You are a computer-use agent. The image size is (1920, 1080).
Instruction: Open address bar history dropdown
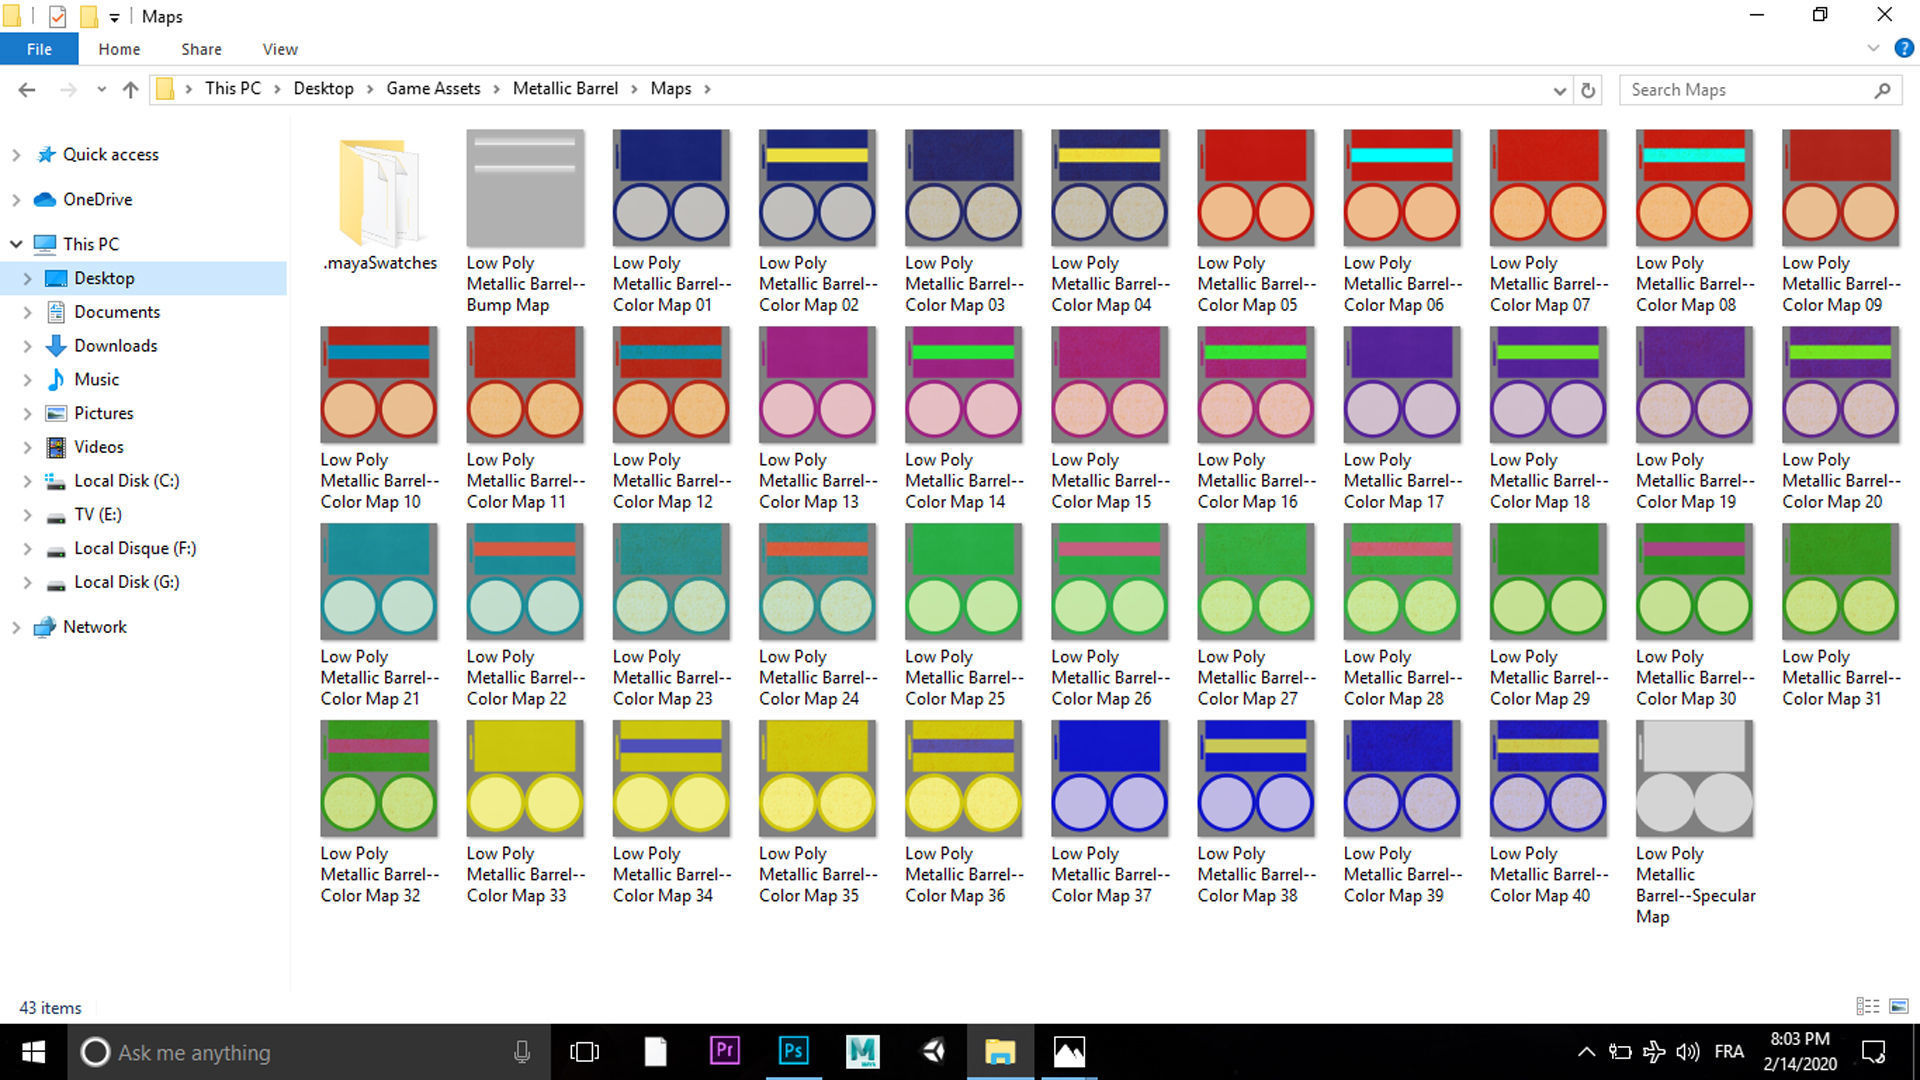[1559, 90]
